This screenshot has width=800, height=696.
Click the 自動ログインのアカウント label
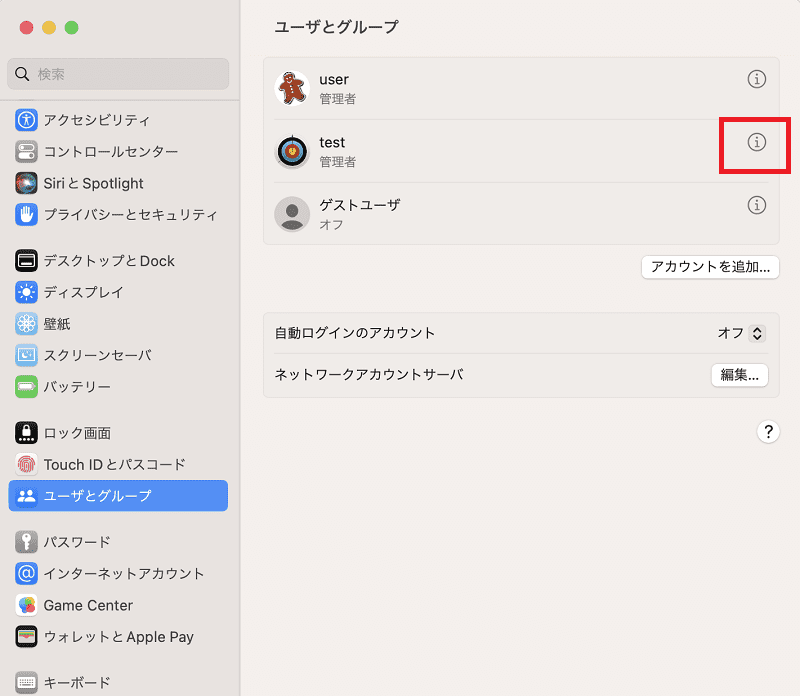point(355,333)
